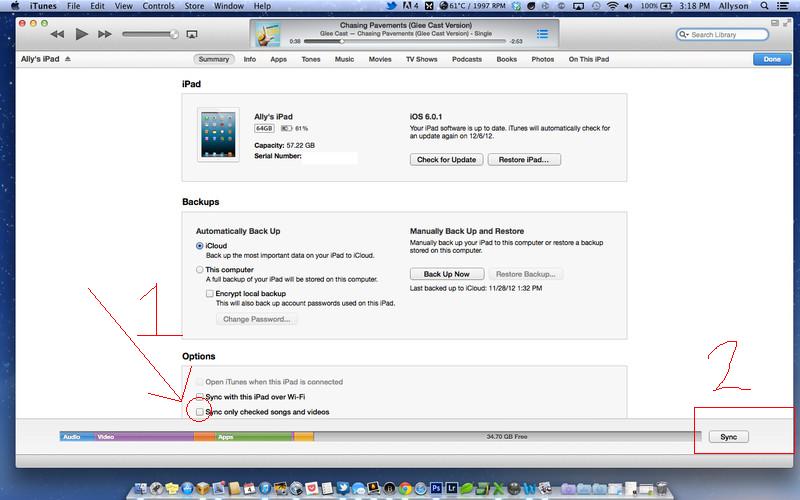Go to the Music tab
The width and height of the screenshot is (800, 500).
(344, 59)
